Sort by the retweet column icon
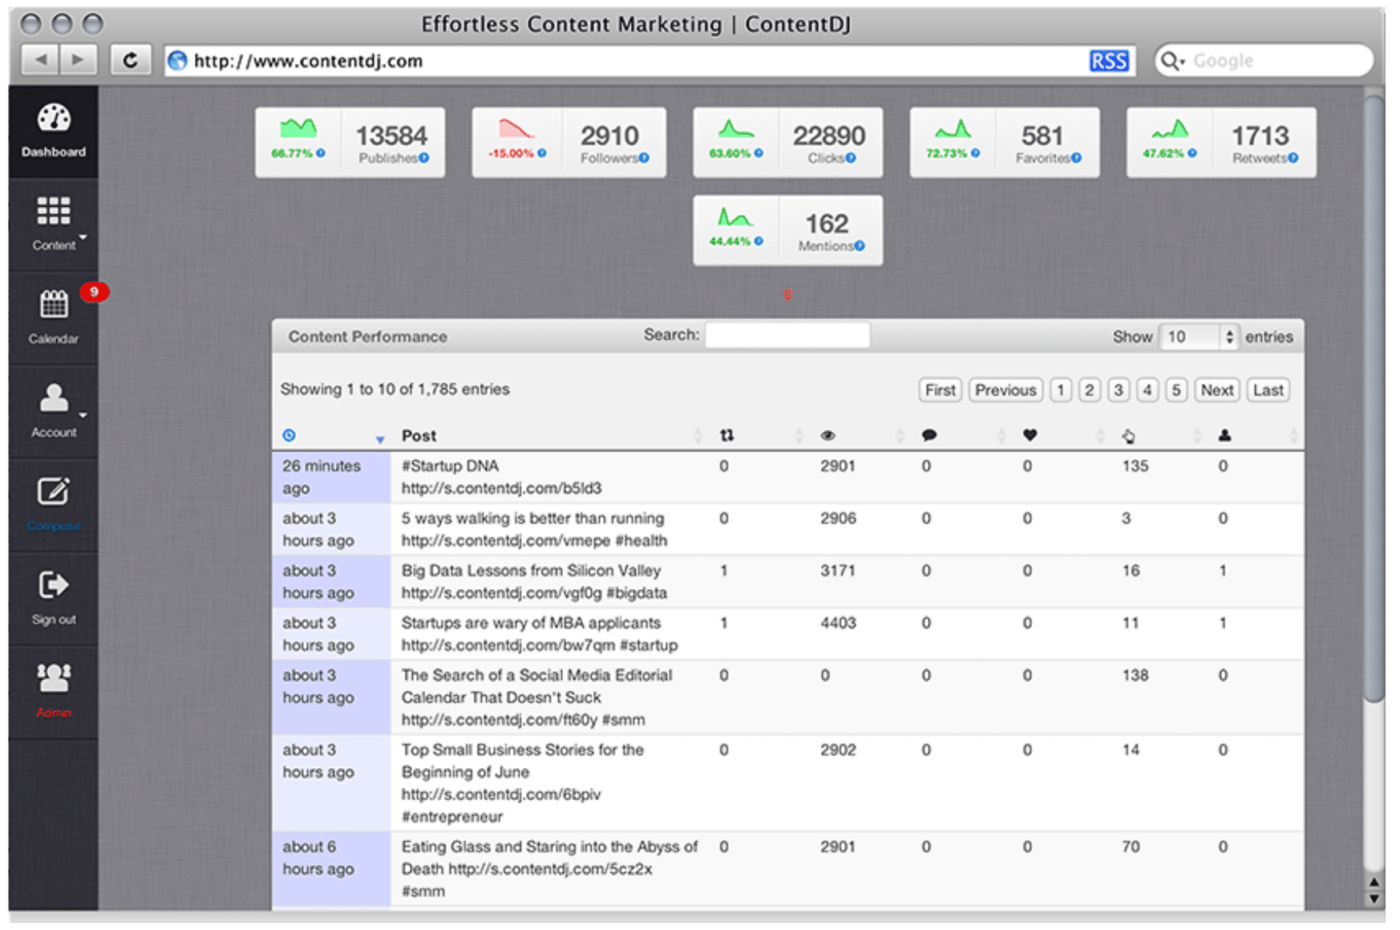 tap(728, 435)
